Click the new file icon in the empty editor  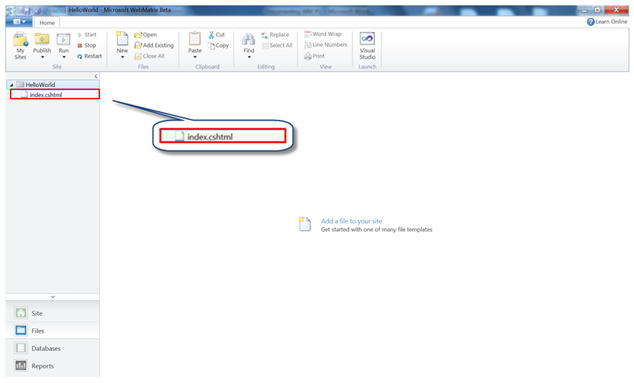pyautogui.click(x=304, y=224)
